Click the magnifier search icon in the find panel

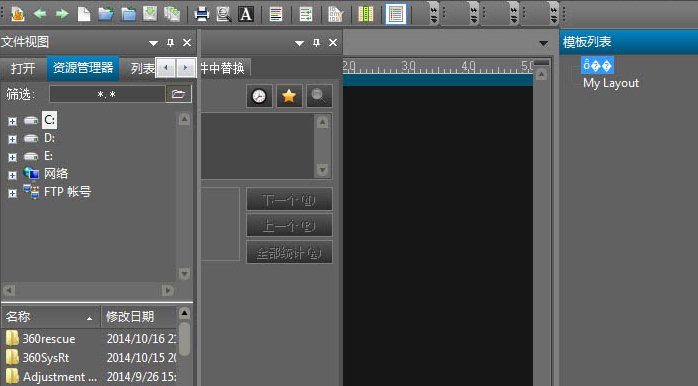[x=319, y=96]
